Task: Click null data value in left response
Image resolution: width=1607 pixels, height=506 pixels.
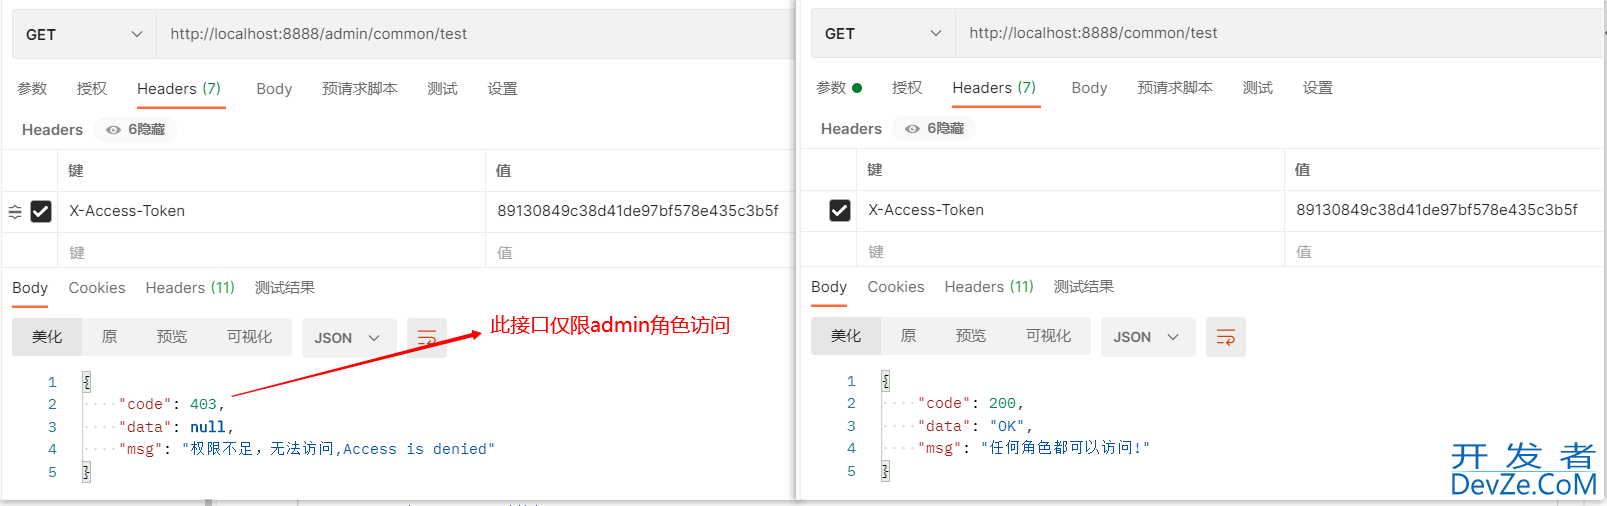Action: click(x=208, y=427)
